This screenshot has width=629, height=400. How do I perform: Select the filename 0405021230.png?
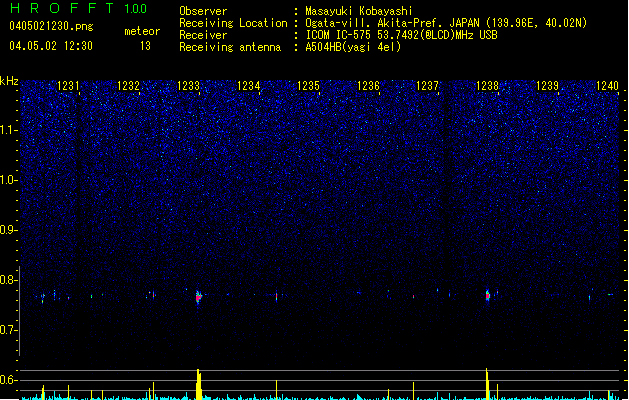tap(51, 26)
